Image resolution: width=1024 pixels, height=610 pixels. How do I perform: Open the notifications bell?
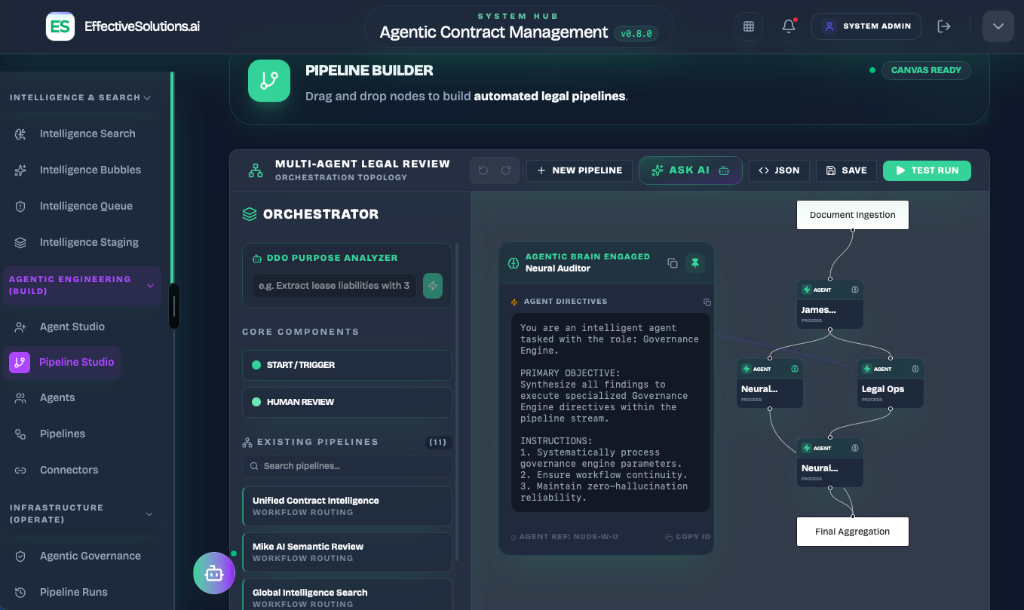tap(789, 26)
